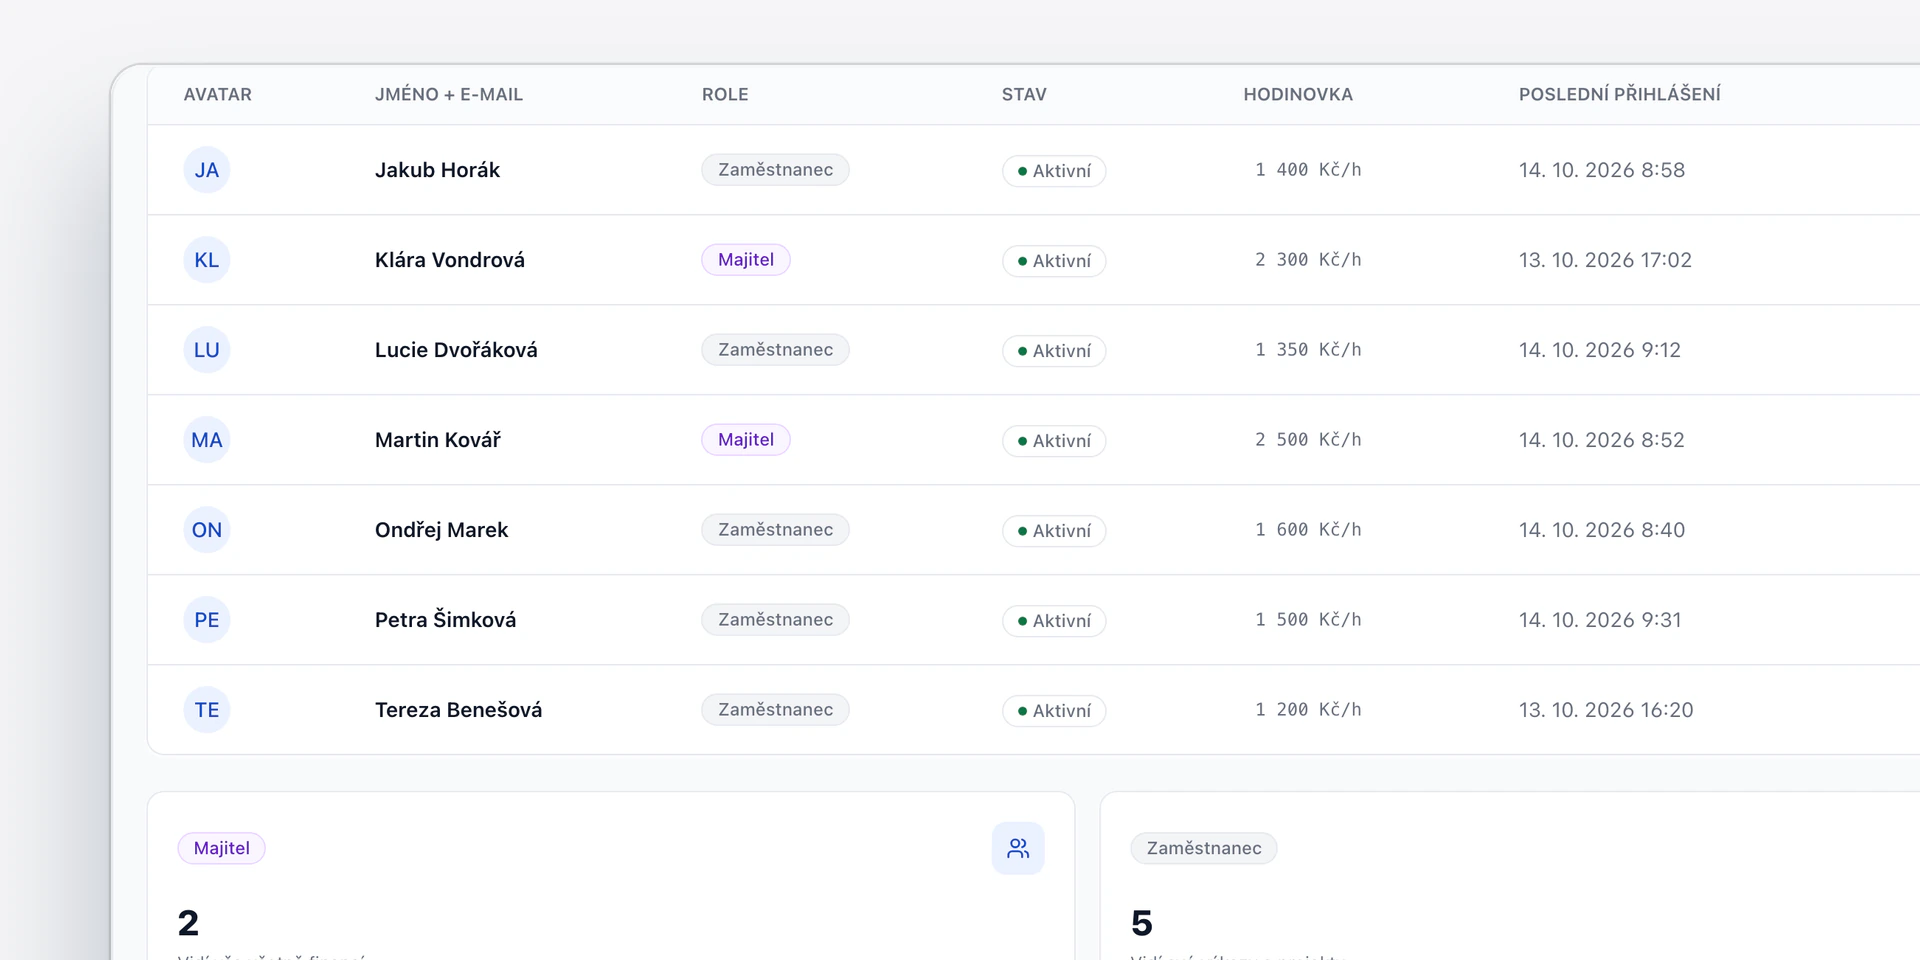
Task: Click the Majitel badge in the summary card
Action: [222, 848]
